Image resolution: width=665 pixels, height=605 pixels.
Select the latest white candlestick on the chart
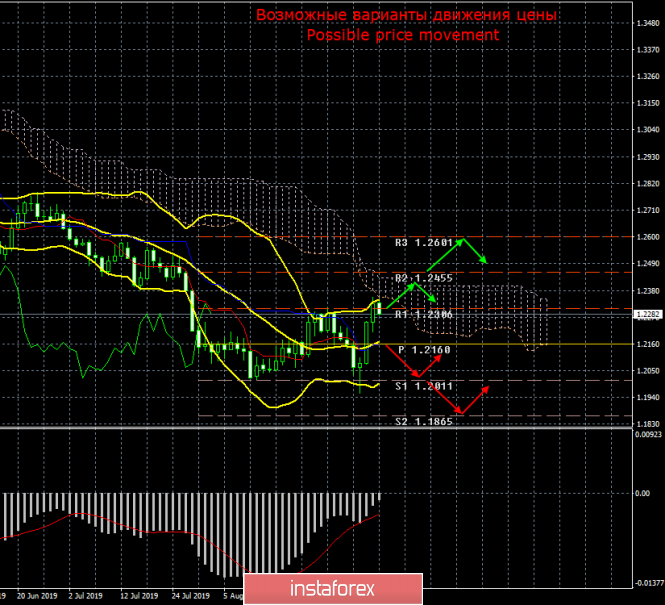377,306
